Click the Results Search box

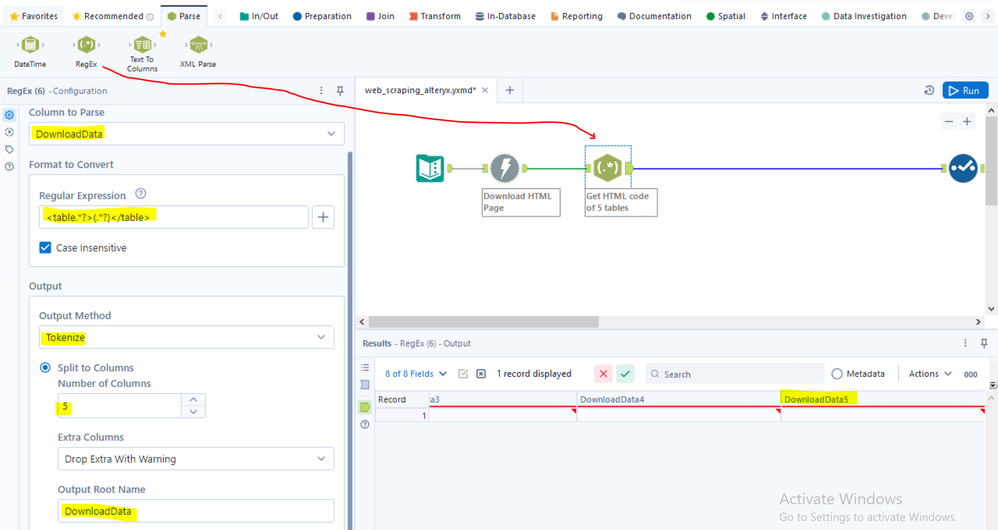[735, 374]
